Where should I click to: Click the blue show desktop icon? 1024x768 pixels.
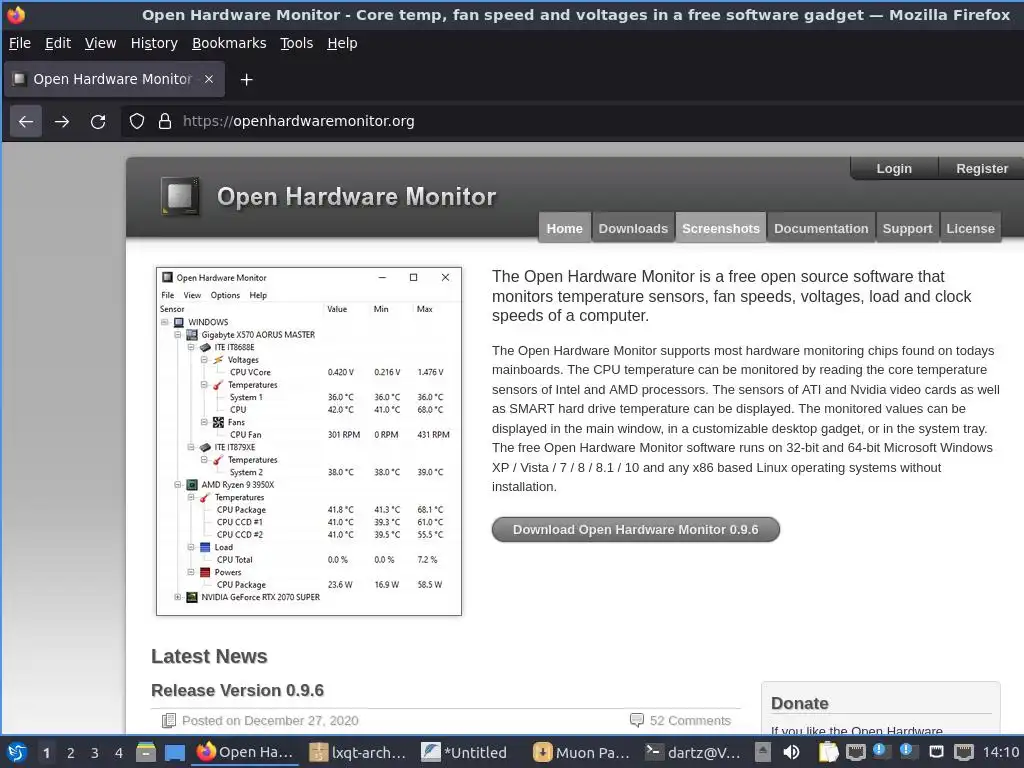(174, 752)
